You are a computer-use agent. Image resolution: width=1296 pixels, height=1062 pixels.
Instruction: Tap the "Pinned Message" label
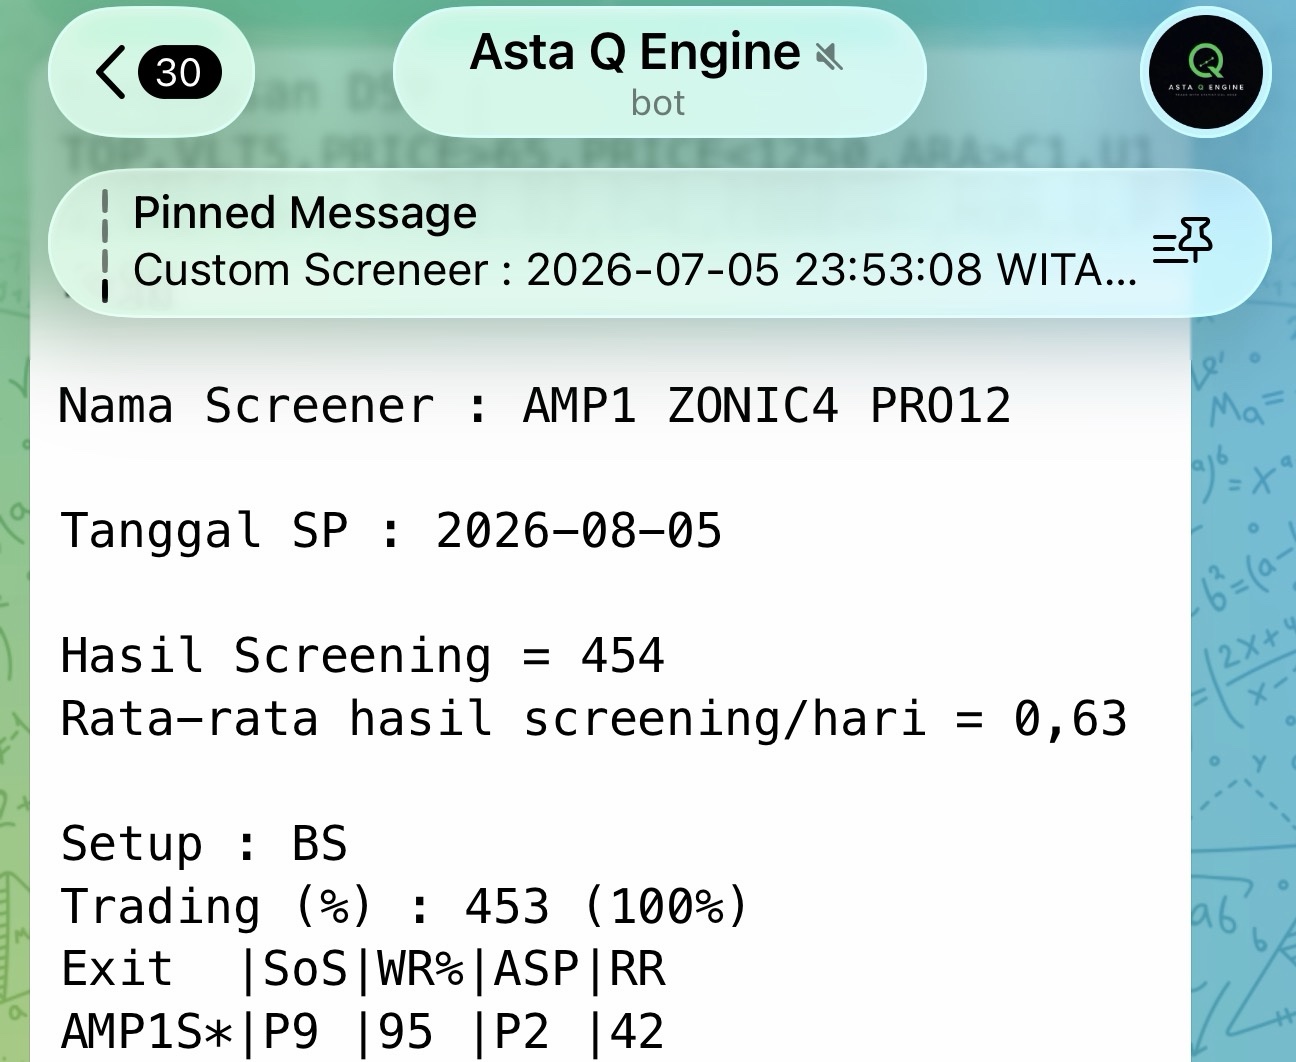[x=305, y=213]
